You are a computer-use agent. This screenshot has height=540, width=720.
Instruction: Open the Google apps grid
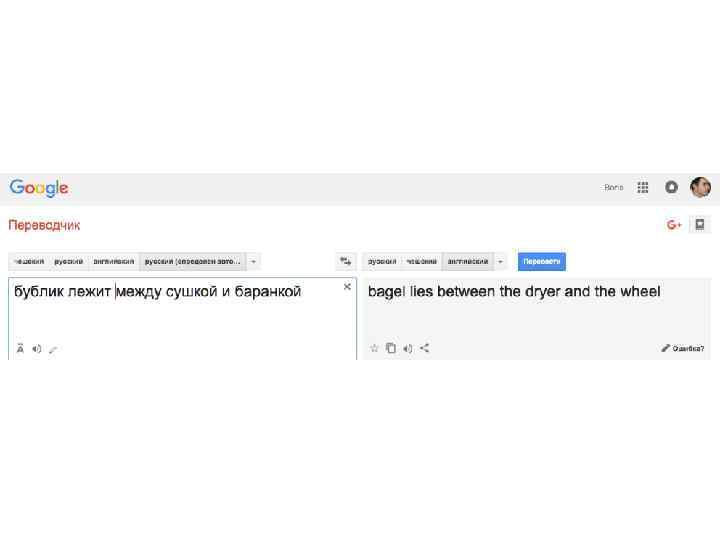click(x=643, y=187)
